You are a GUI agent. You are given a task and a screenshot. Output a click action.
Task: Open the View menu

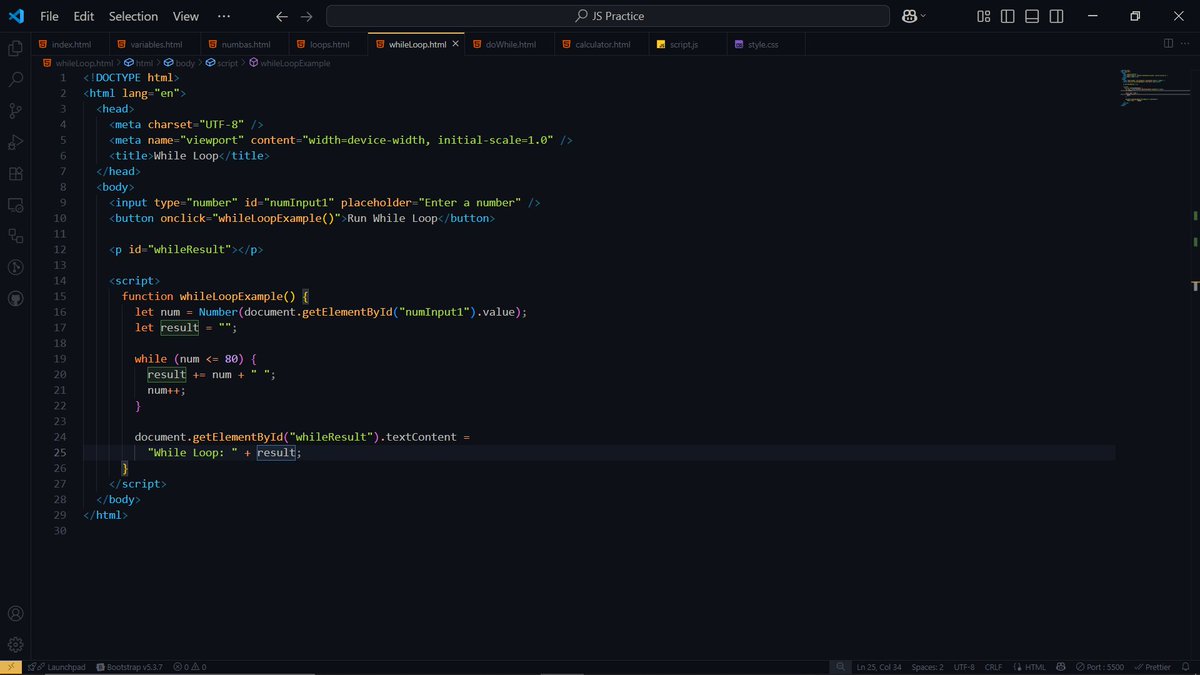tap(186, 16)
